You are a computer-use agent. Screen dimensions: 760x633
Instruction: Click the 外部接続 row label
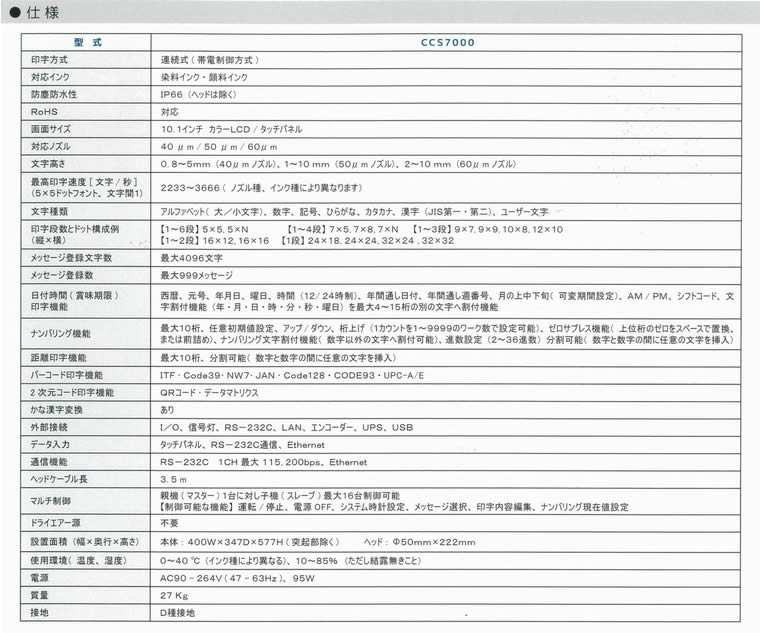click(49, 427)
